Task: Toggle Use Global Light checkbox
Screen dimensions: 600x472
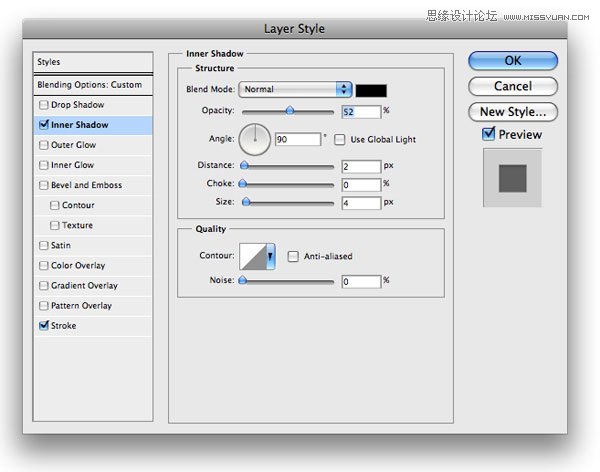Action: click(x=340, y=139)
